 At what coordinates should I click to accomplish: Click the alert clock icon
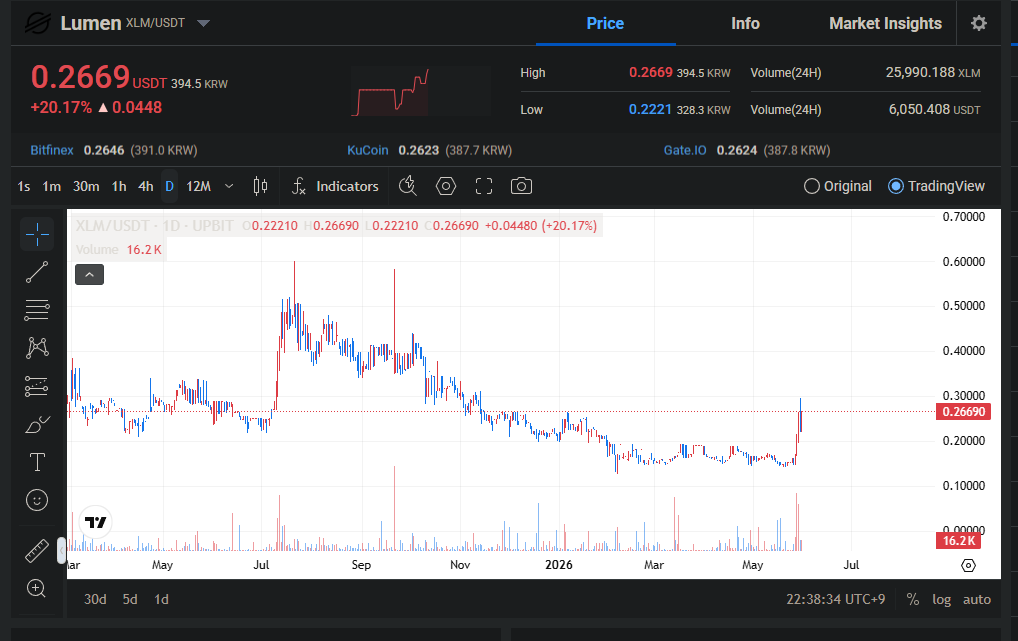click(408, 186)
